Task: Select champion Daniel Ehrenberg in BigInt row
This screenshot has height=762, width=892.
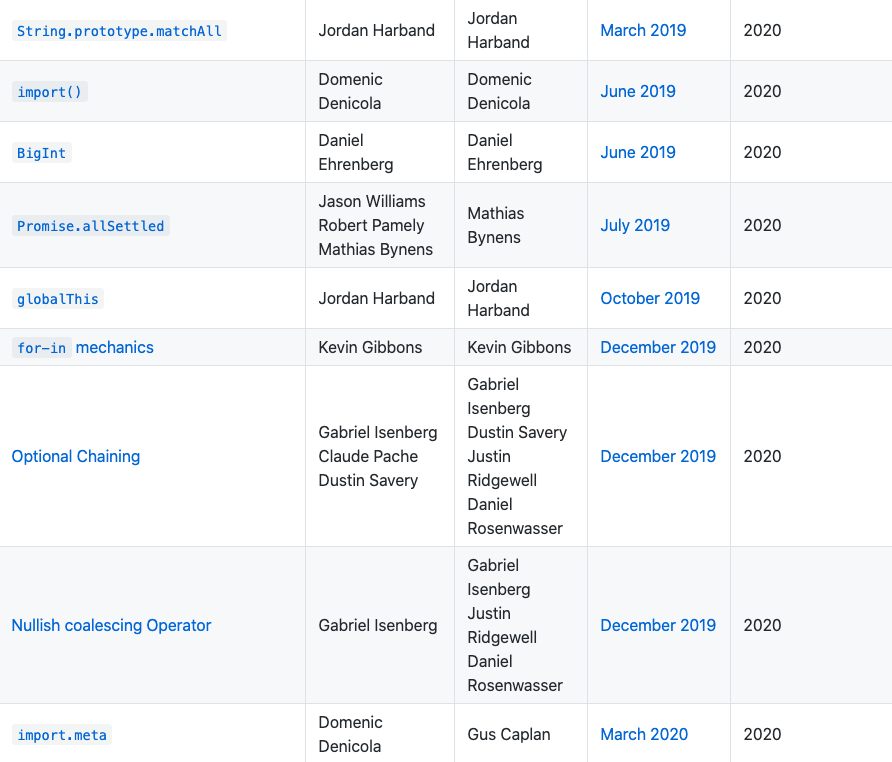Action: pyautogui.click(x=505, y=152)
